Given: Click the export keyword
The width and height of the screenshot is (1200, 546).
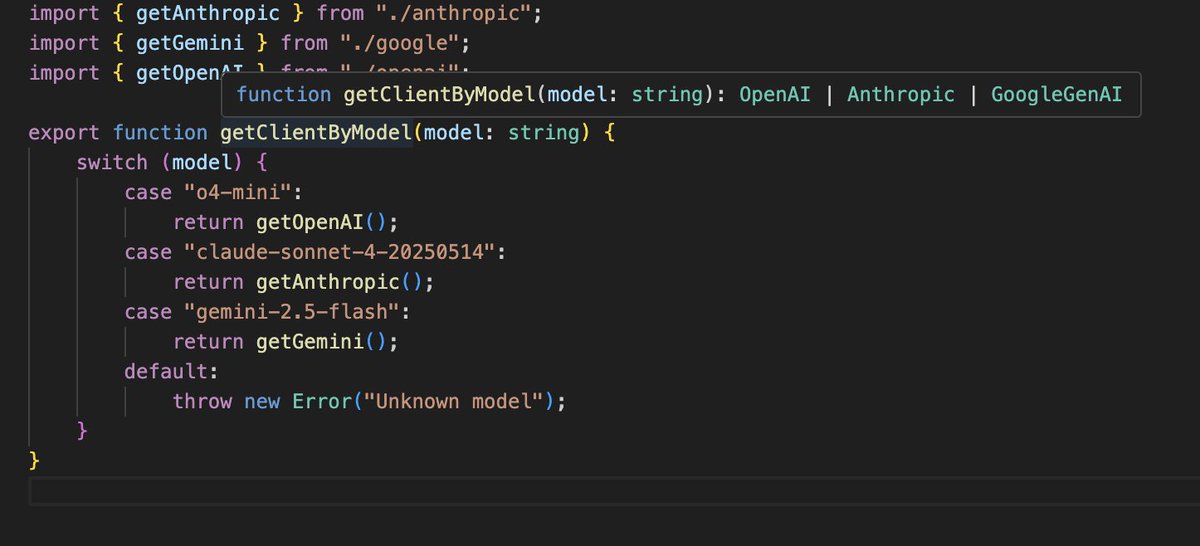Looking at the screenshot, I should [x=64, y=132].
